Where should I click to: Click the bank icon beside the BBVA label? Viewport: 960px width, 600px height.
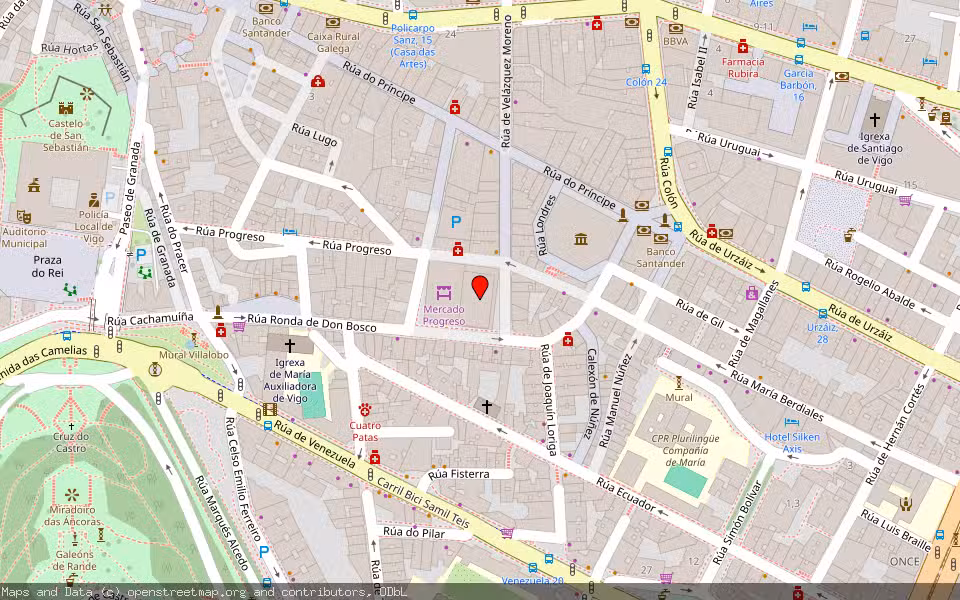click(675, 28)
